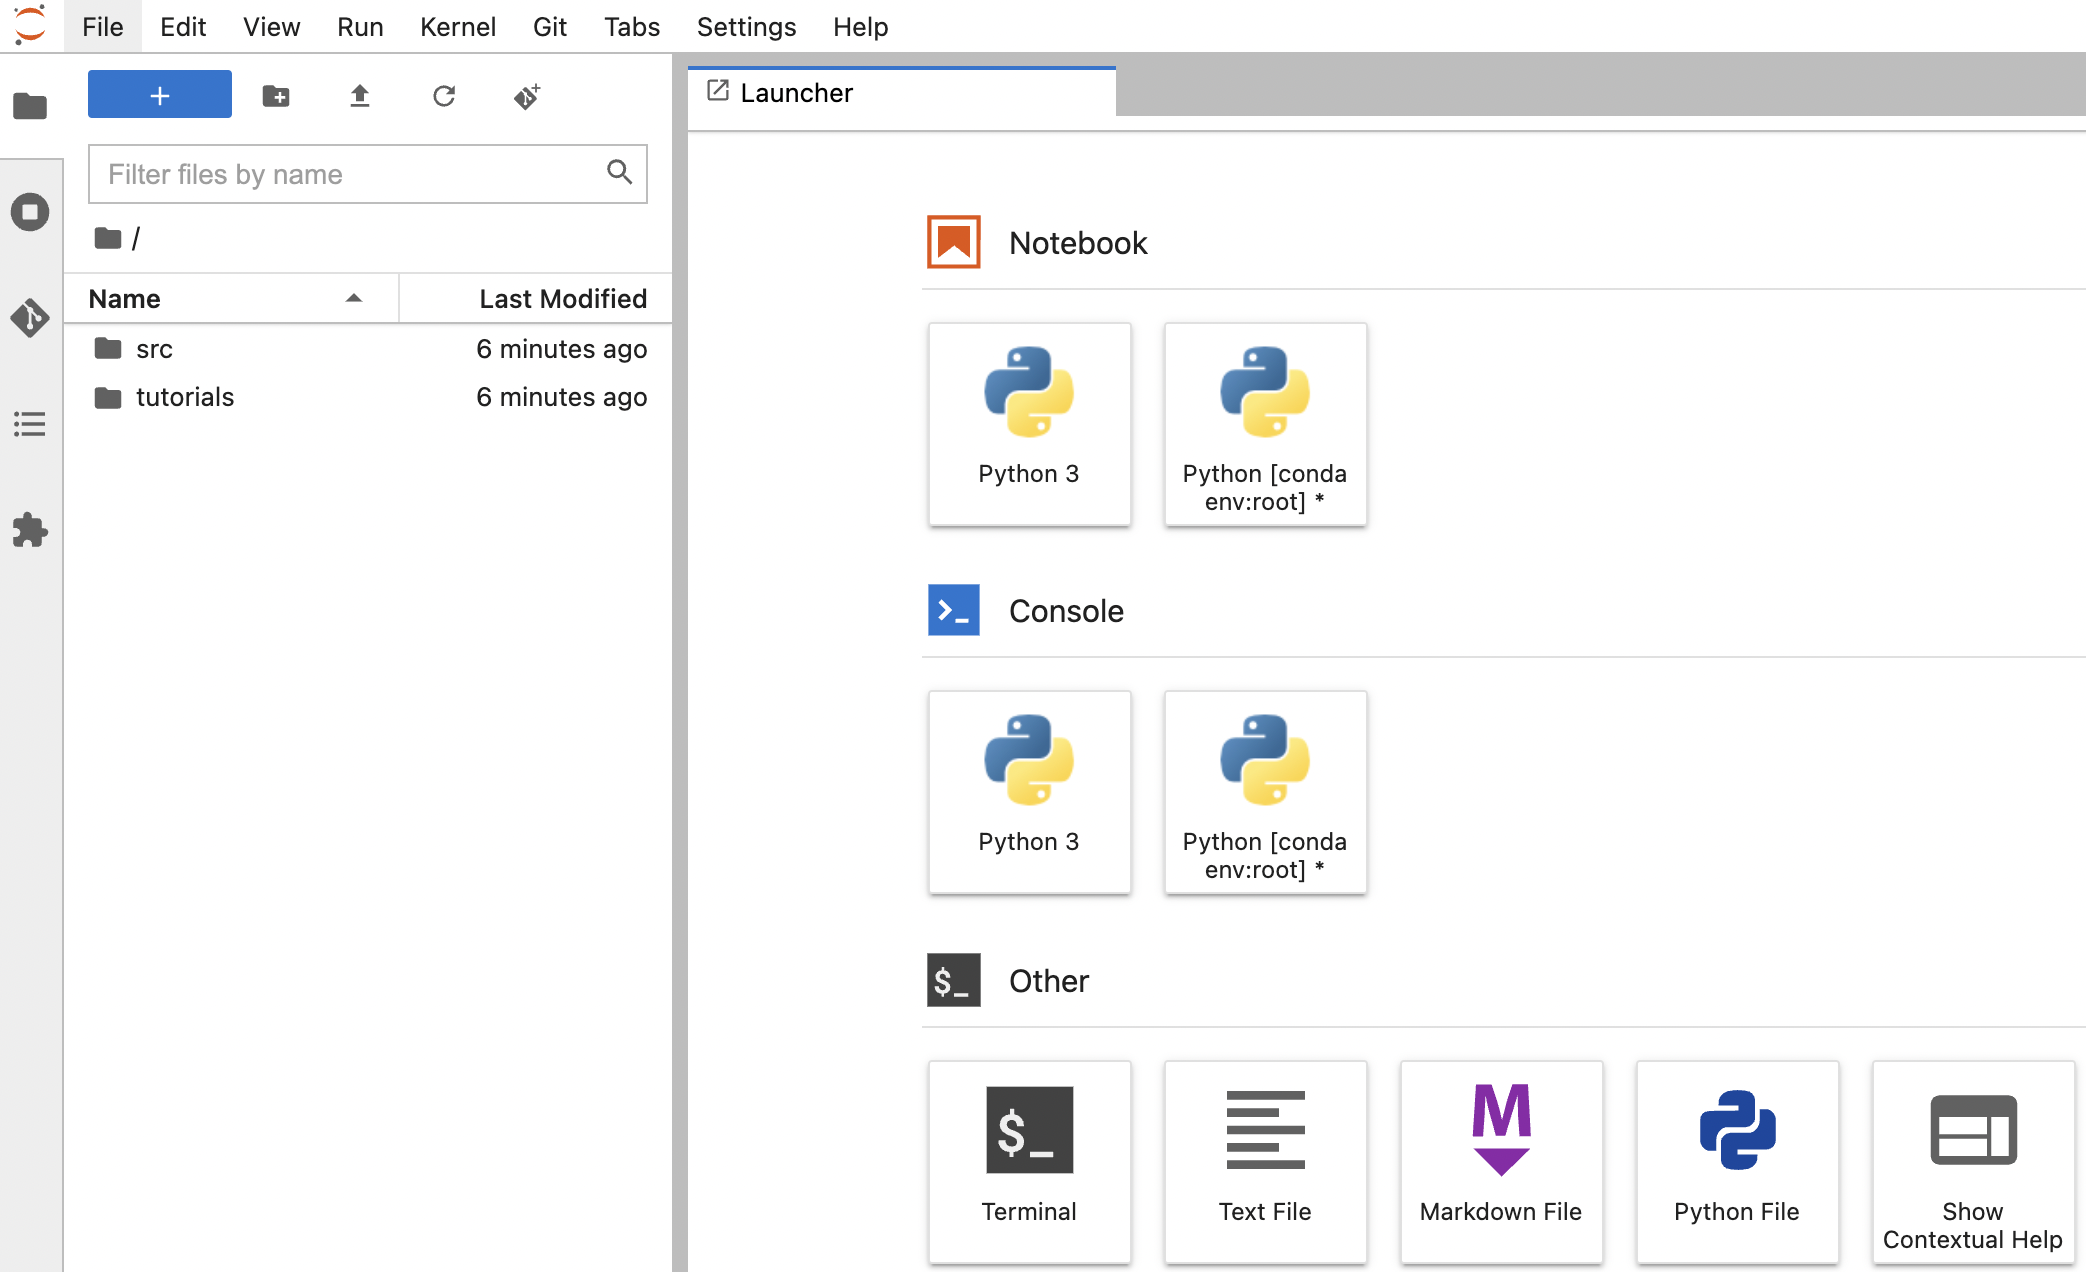Open the Settings menu

tap(747, 26)
